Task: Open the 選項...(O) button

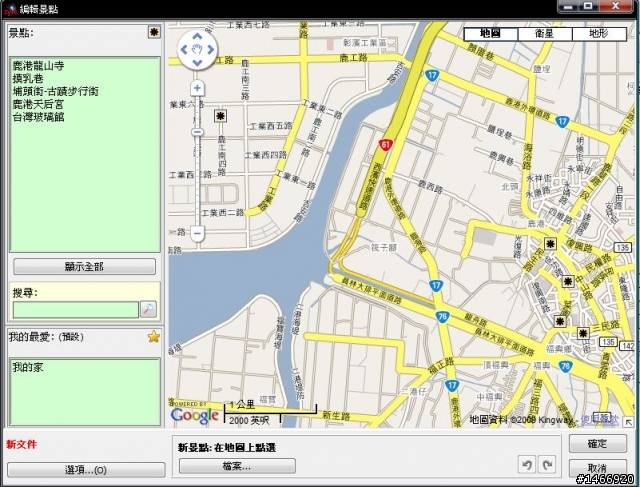Action: (86, 469)
